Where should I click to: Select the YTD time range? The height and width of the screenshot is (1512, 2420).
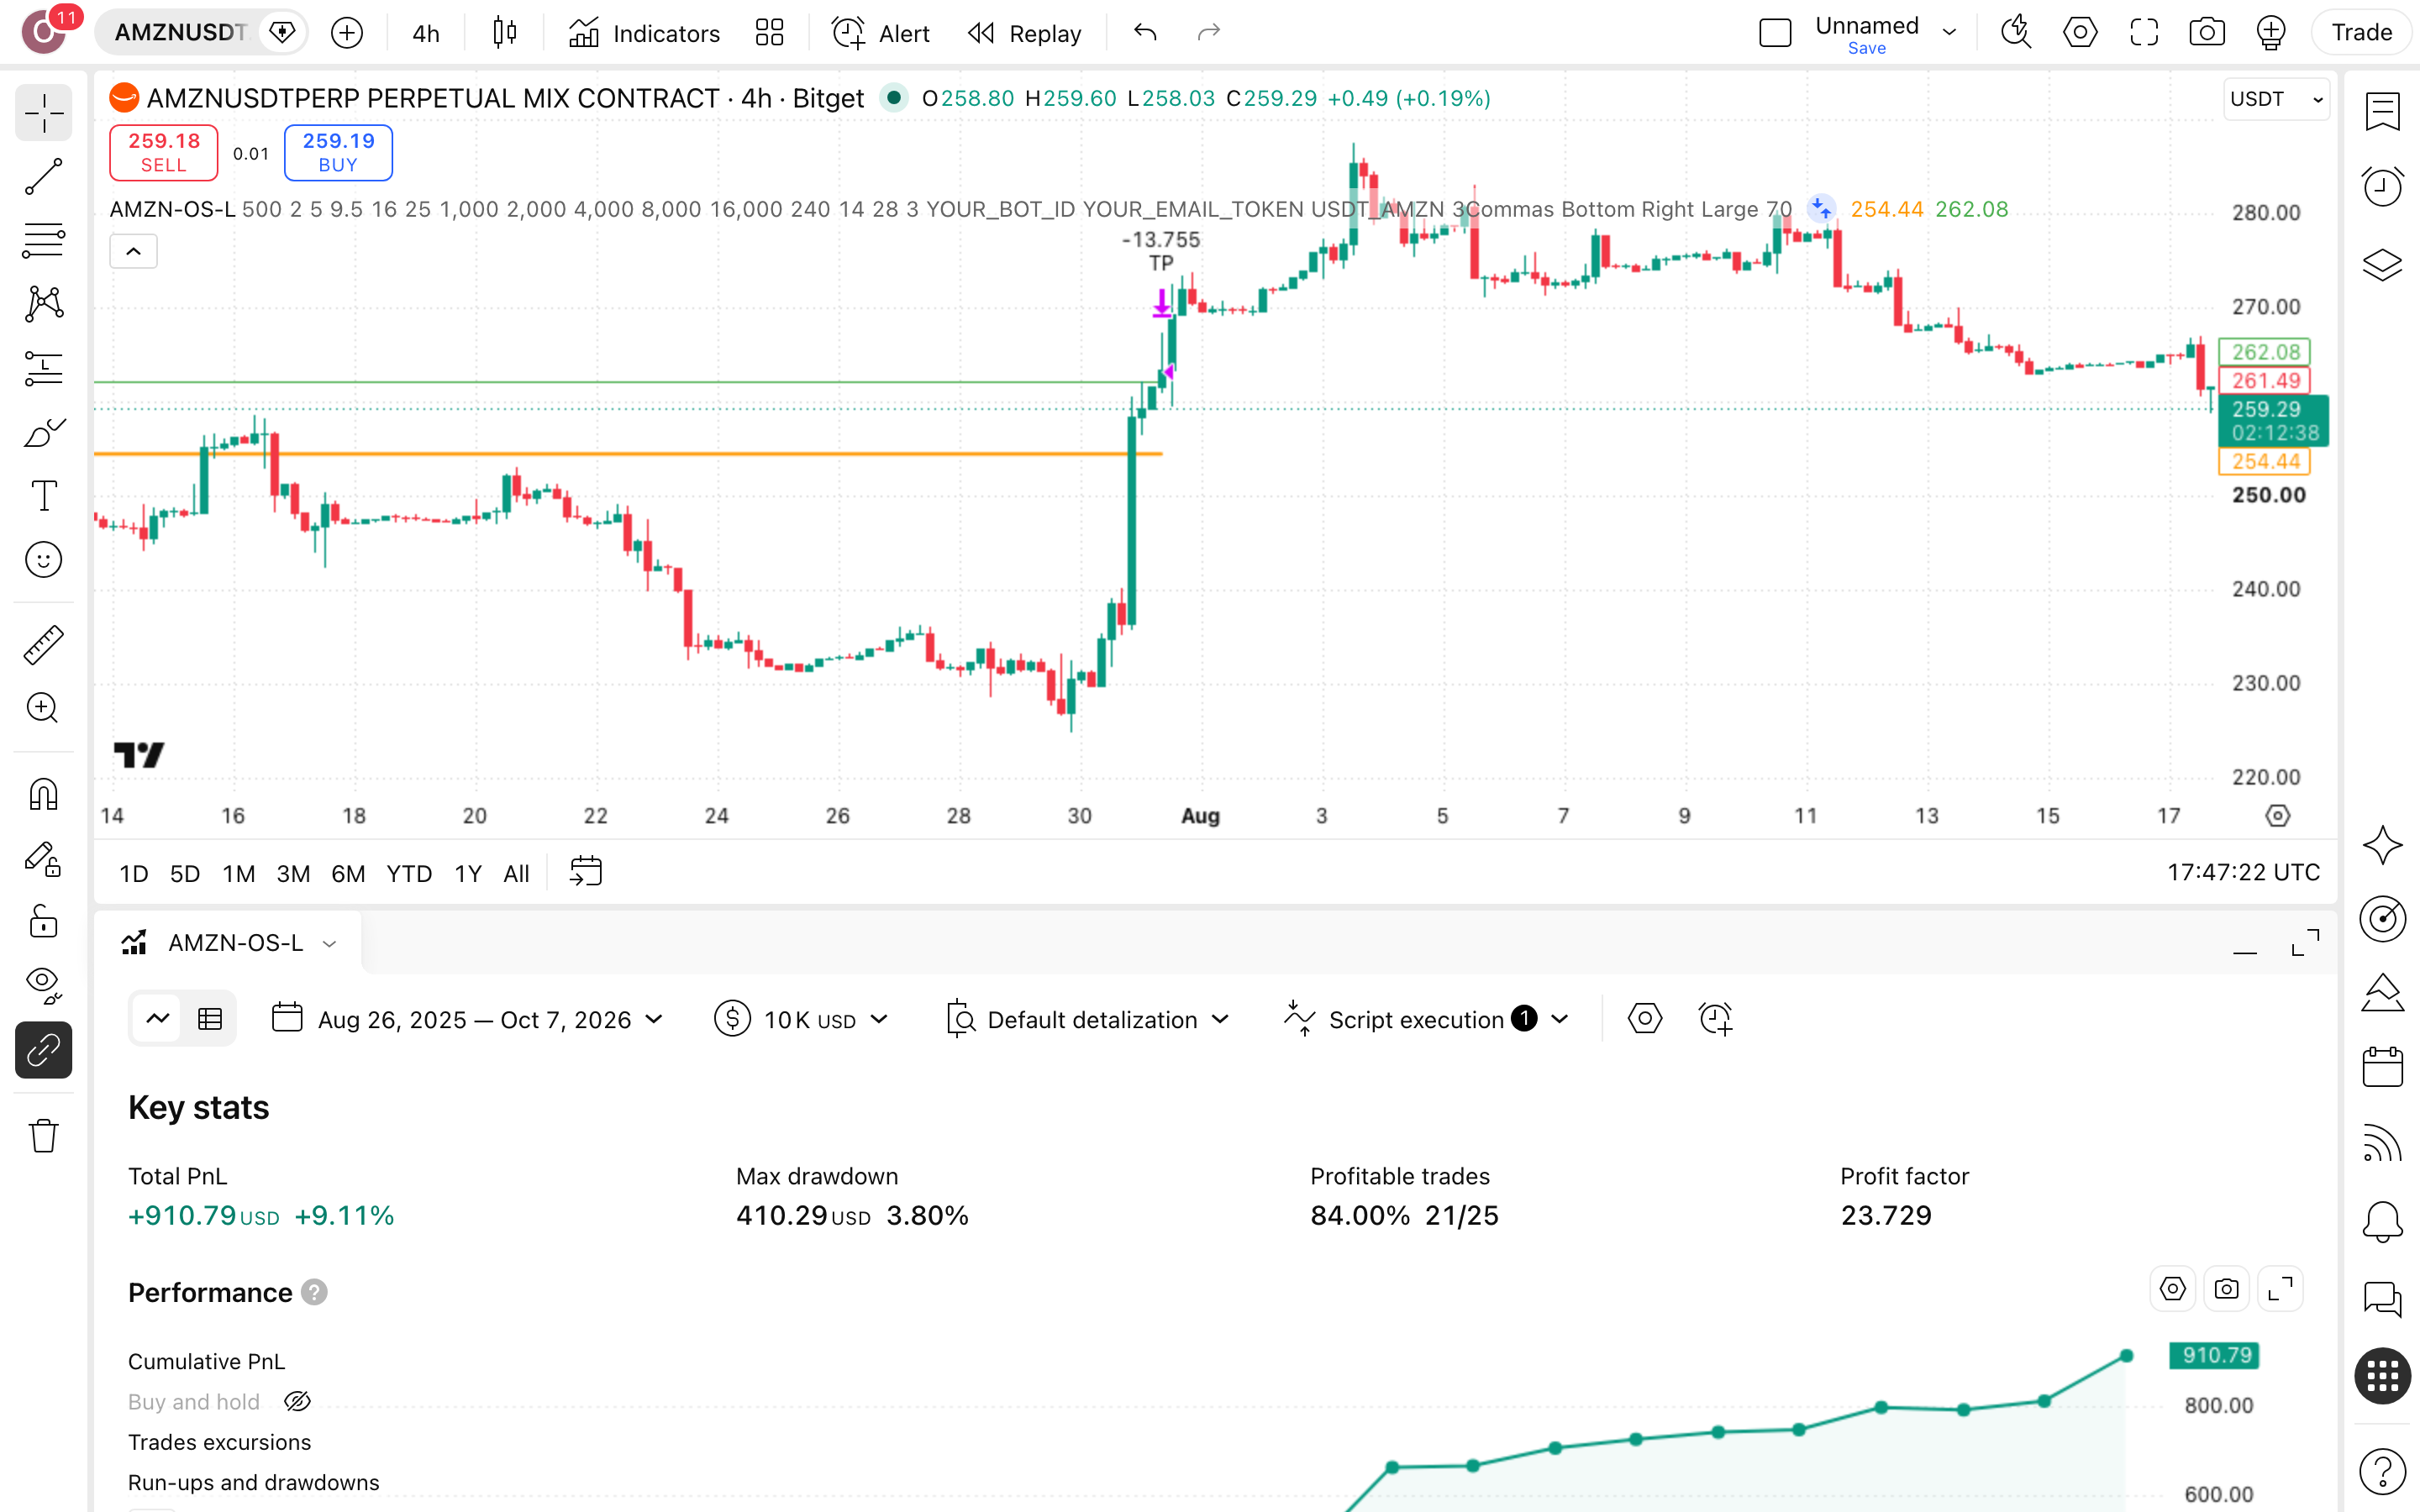pos(409,873)
